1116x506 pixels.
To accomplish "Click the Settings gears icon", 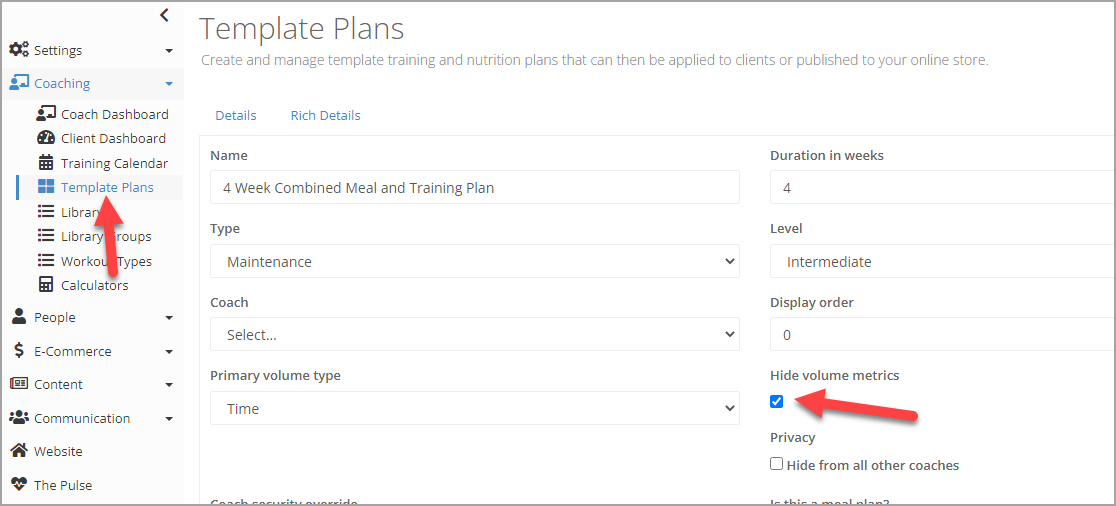I will (19, 50).
